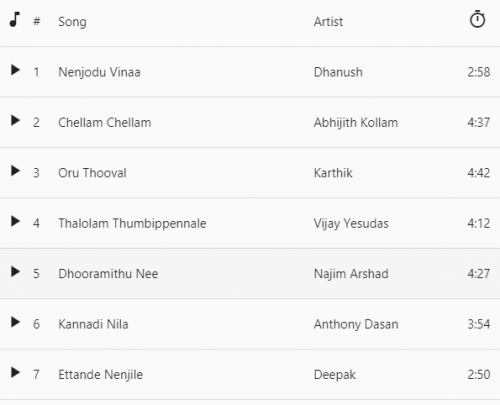Click the Karthik artist name
The image size is (500, 405).
[x=333, y=173]
